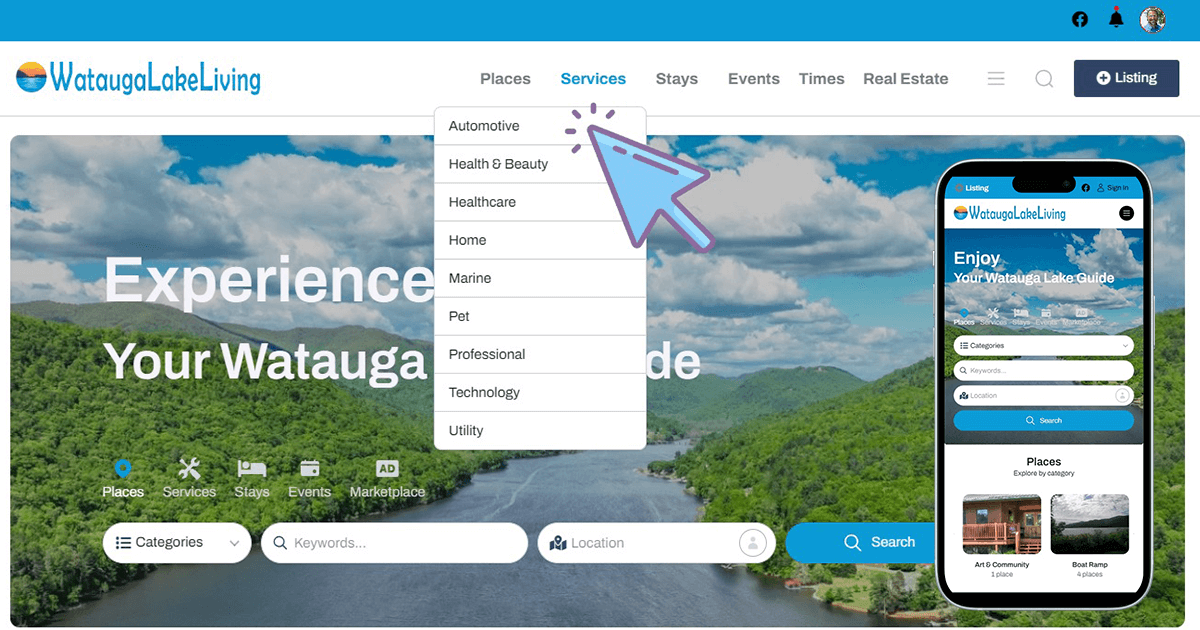Expand the Categories dropdown

177,542
